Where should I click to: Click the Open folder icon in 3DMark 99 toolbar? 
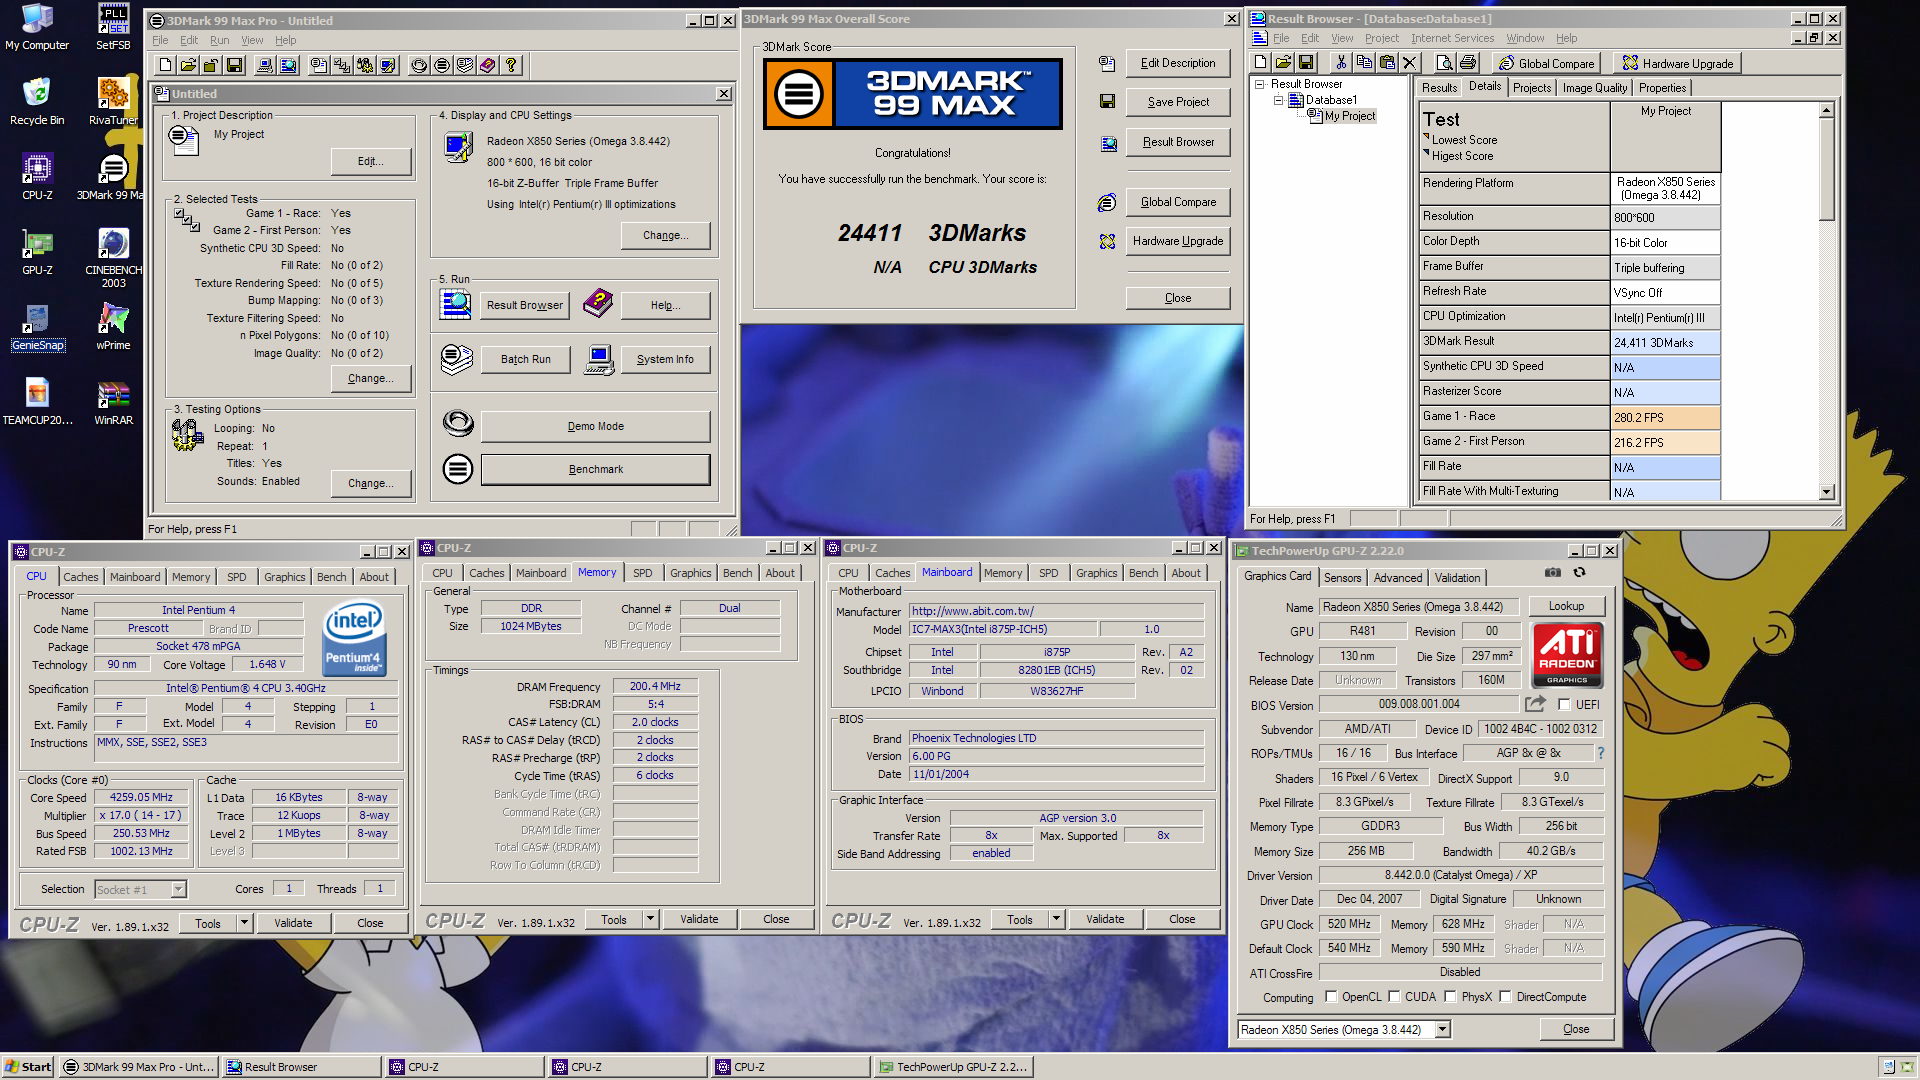tap(188, 65)
